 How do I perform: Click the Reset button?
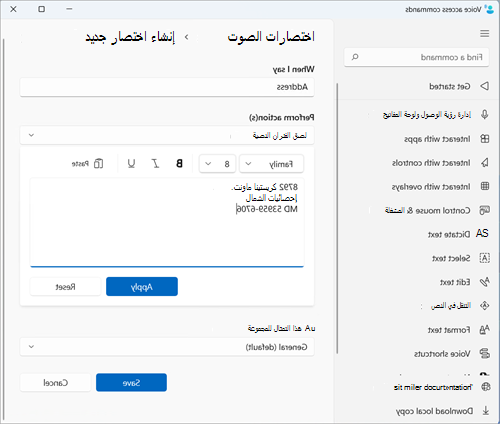coord(65,286)
